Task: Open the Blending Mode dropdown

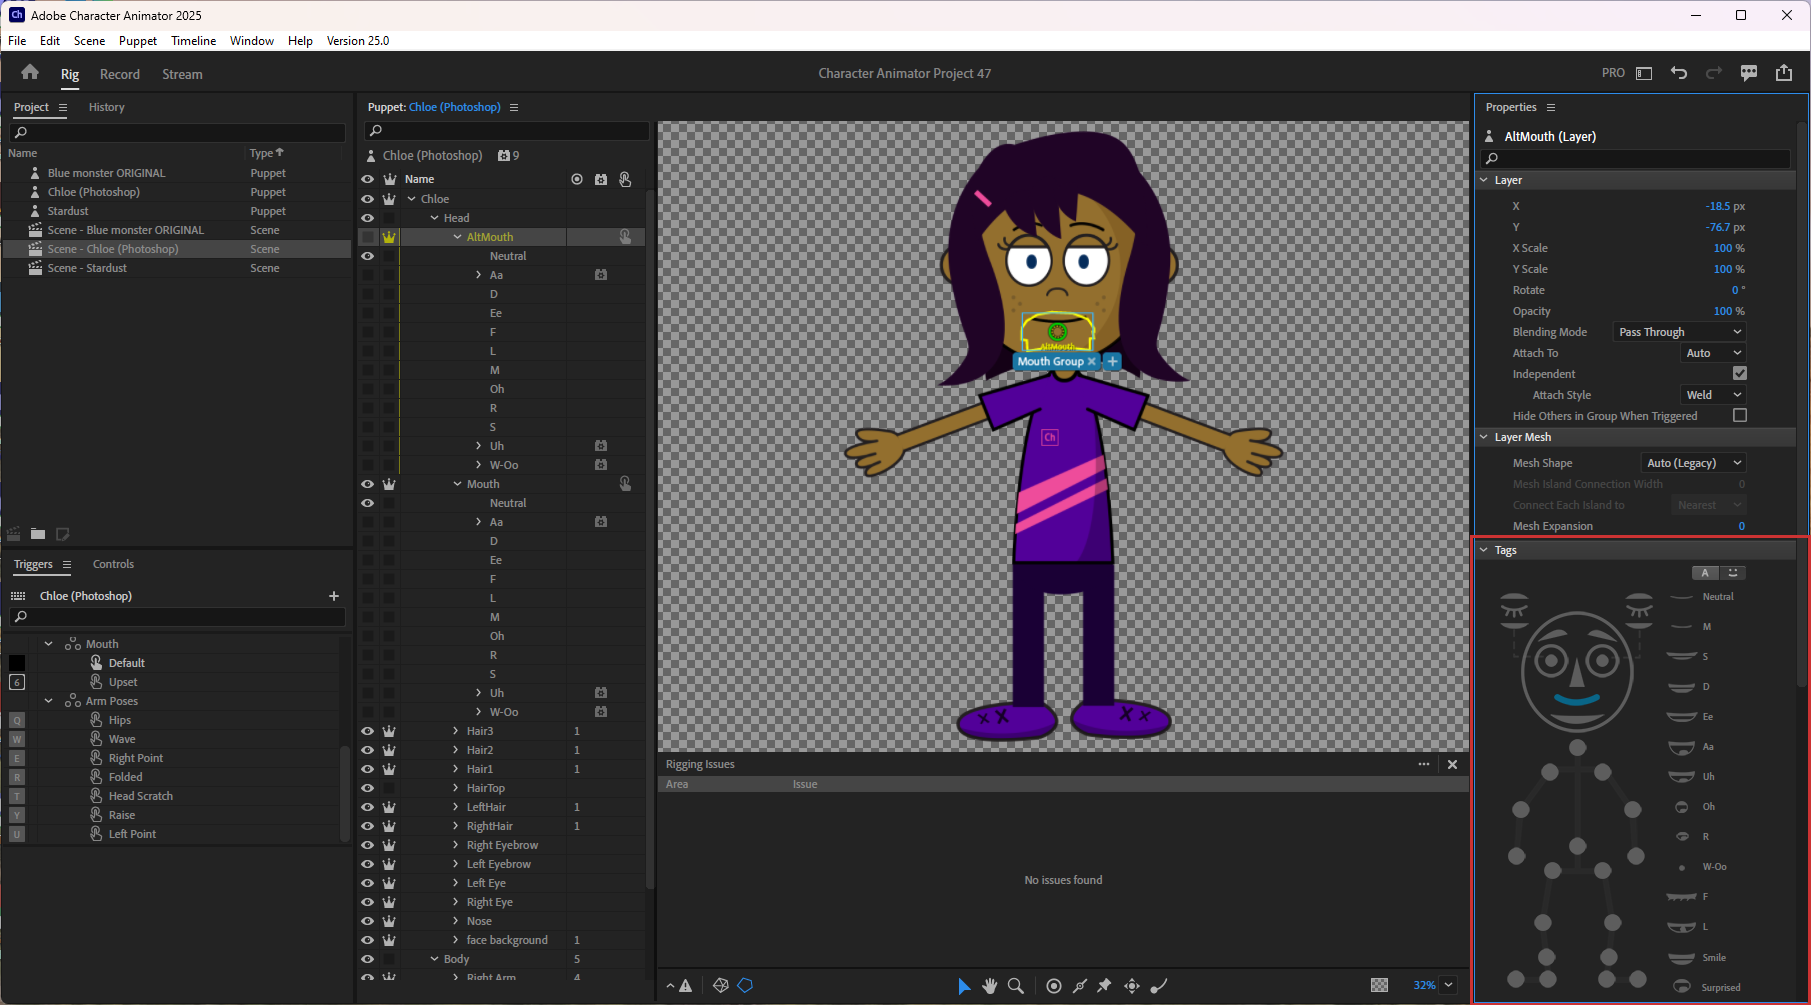Action: (1678, 331)
